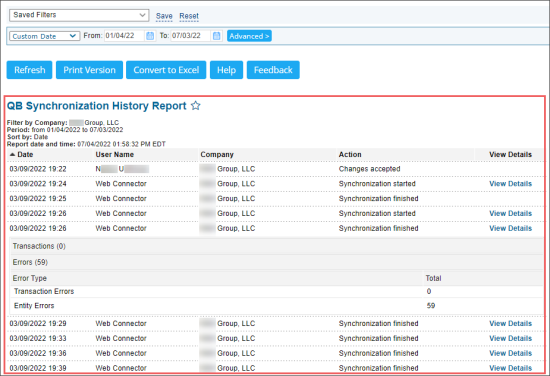Image resolution: width=550 pixels, height=376 pixels.
Task: Click the QB Synchronization History Report title
Action: tap(96, 106)
